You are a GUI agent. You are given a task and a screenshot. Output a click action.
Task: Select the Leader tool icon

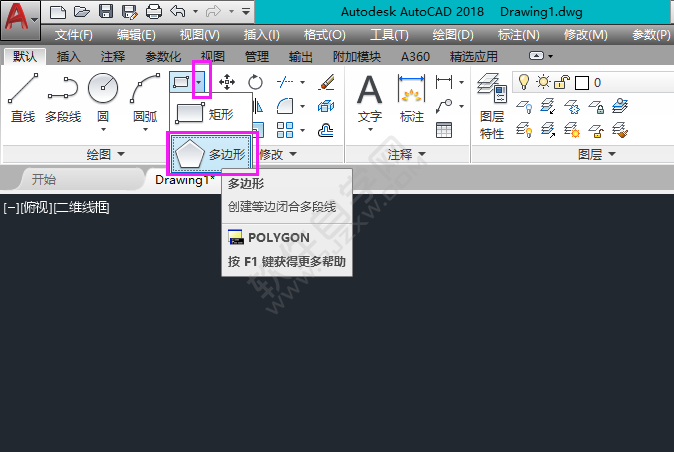pos(444,106)
